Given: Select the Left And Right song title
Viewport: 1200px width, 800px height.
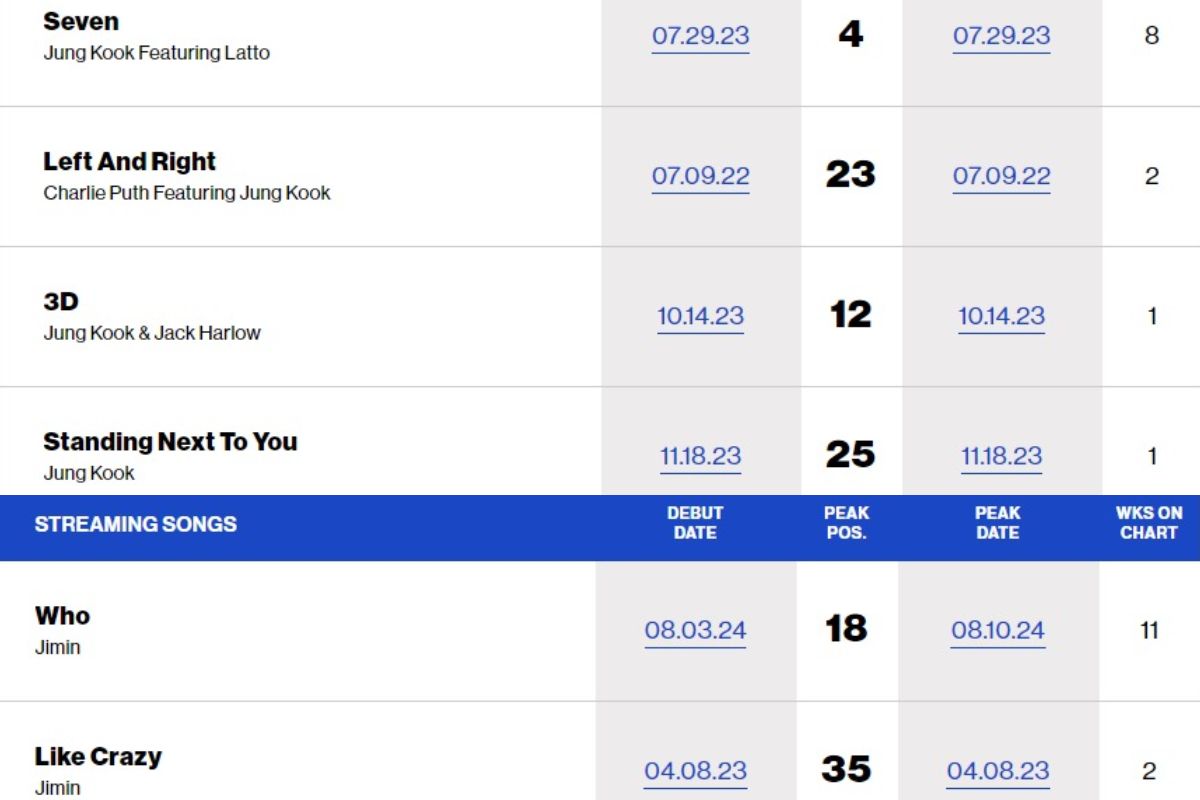Looking at the screenshot, I should click(x=129, y=161).
